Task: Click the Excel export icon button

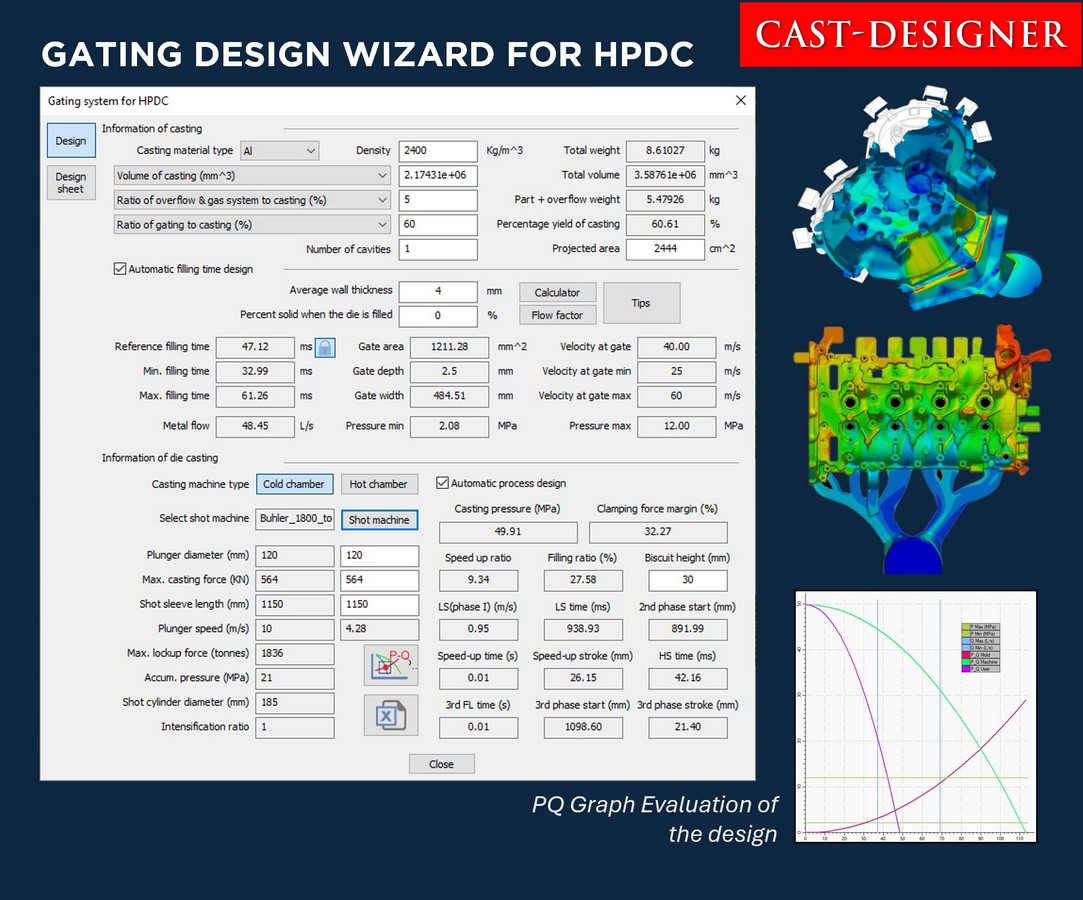Action: pyautogui.click(x=390, y=716)
